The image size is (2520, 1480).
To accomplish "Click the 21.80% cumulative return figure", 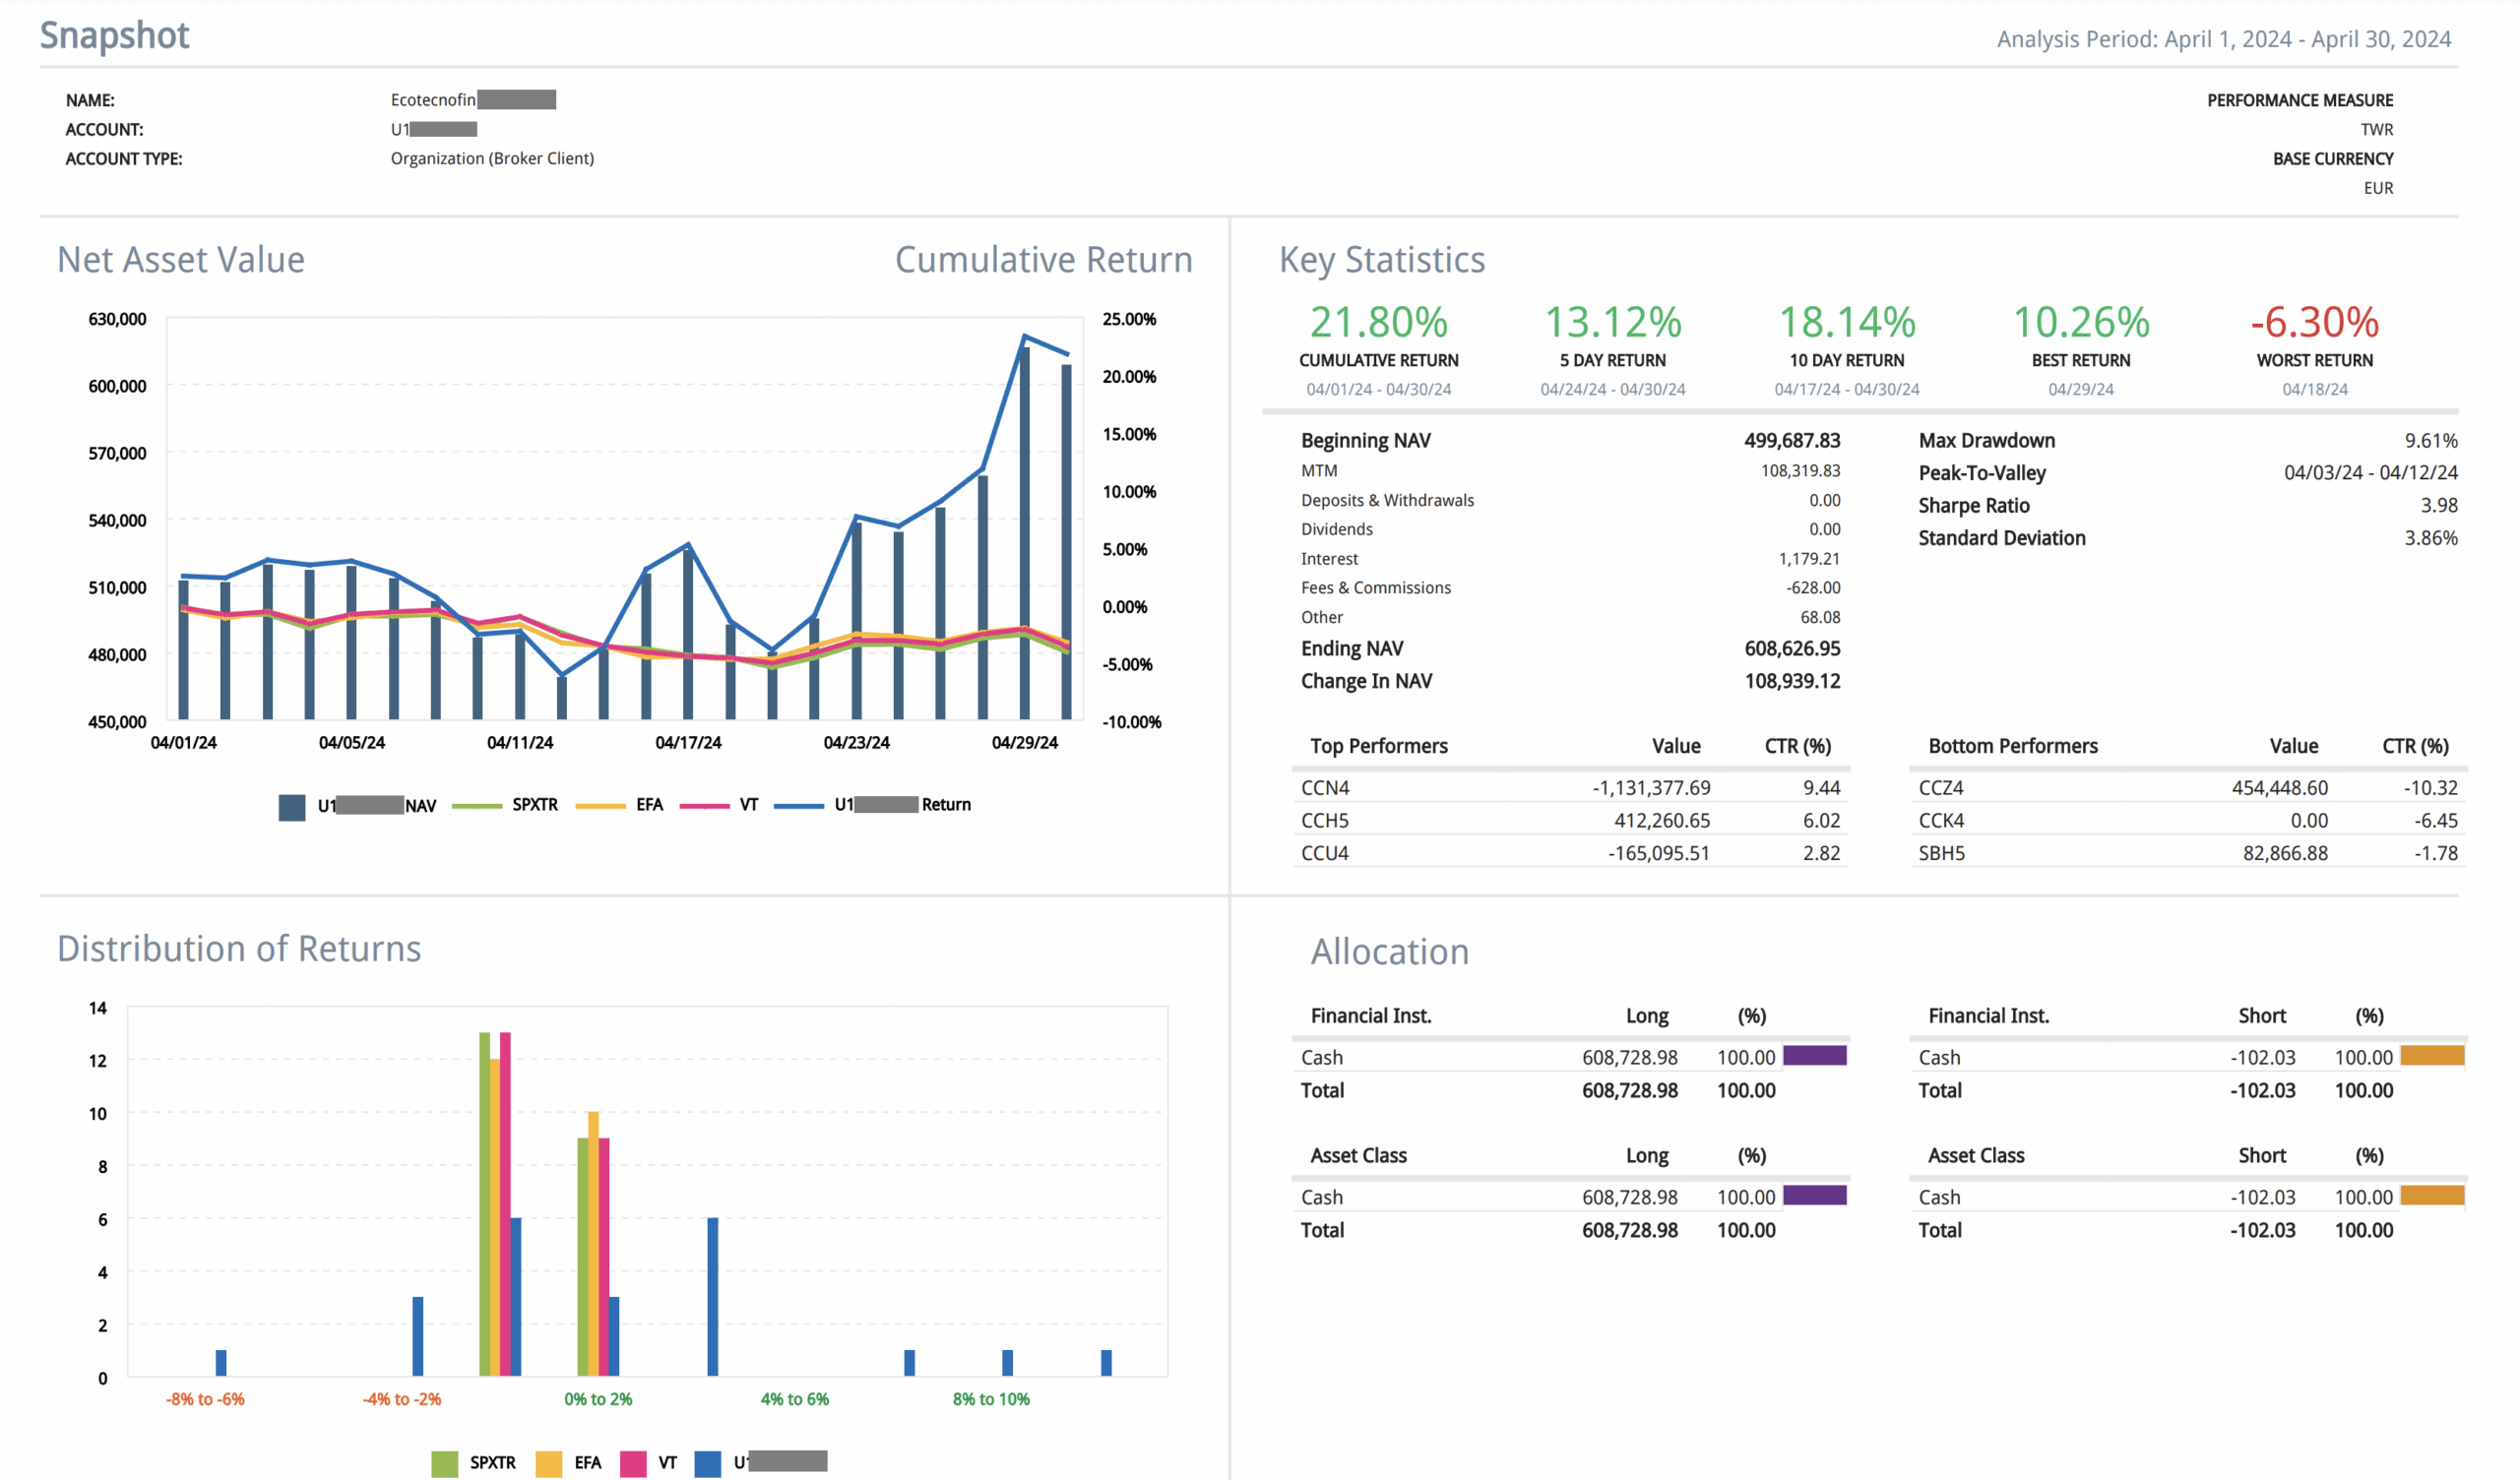I will pos(1378,322).
